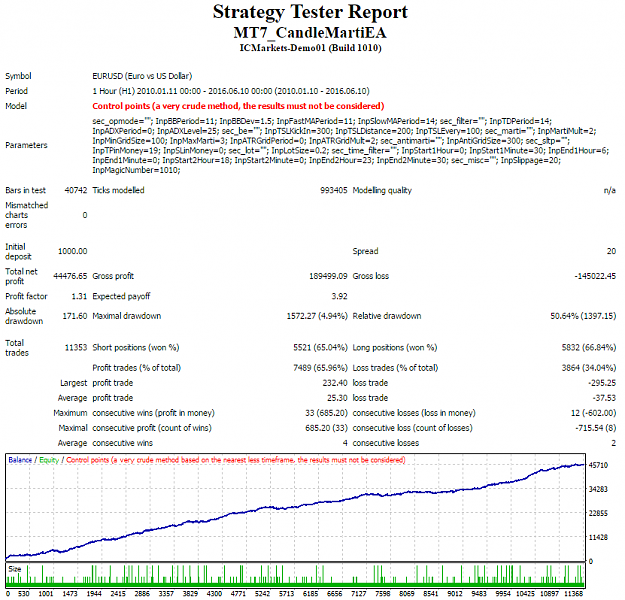Select Bars in test value 40742
This screenshot has width=625, height=600.
click(76, 190)
